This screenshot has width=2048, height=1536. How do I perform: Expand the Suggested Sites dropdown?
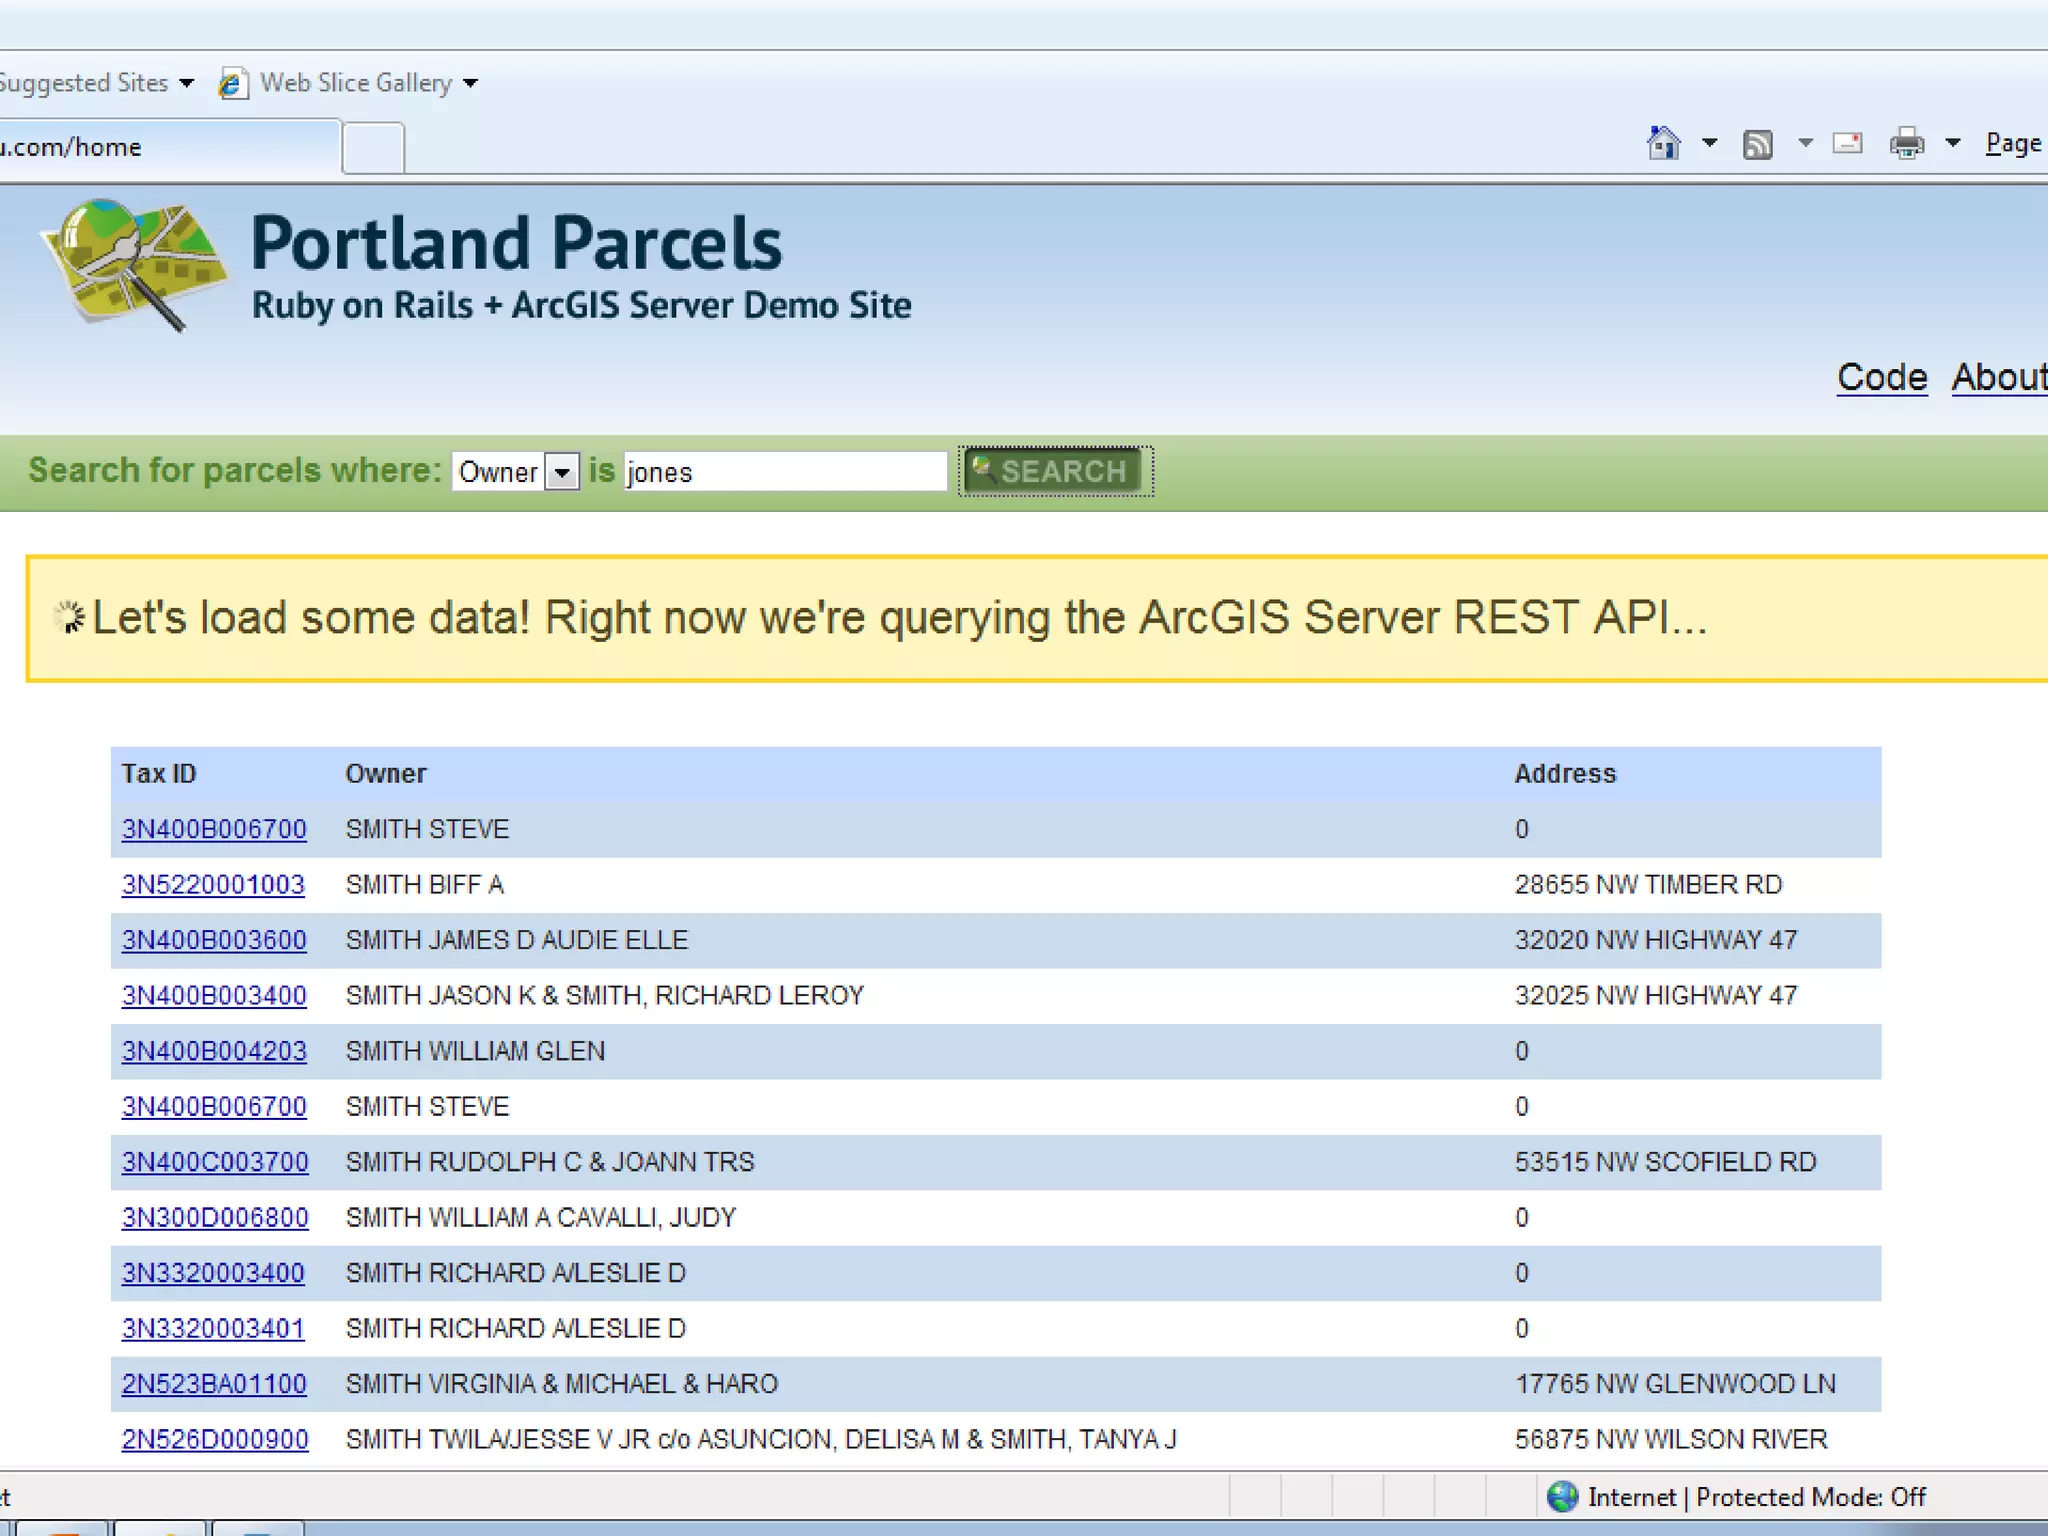click(x=187, y=83)
